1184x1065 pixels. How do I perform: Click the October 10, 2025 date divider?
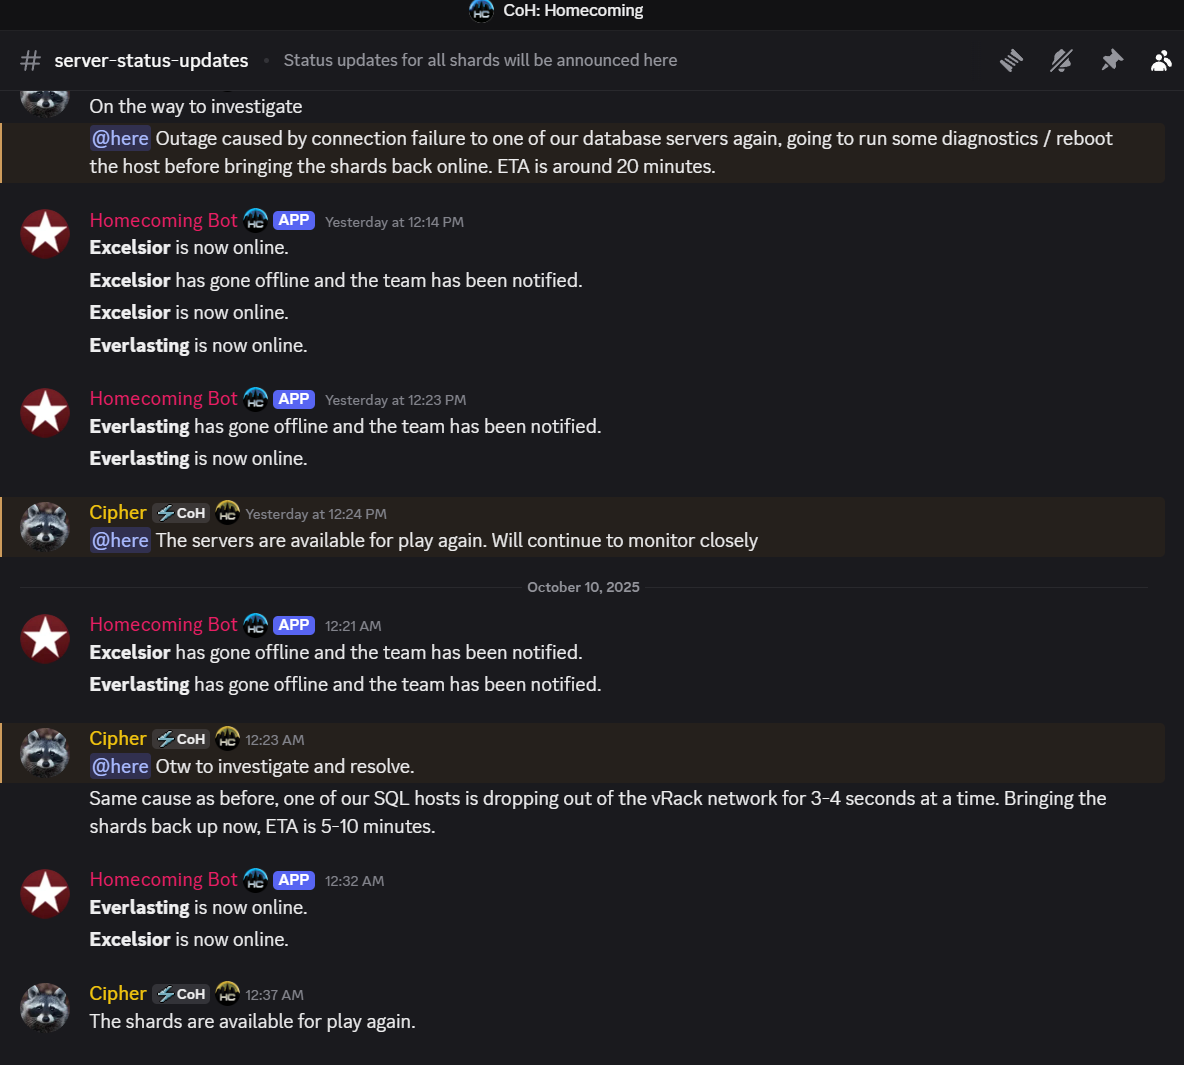tap(583, 587)
